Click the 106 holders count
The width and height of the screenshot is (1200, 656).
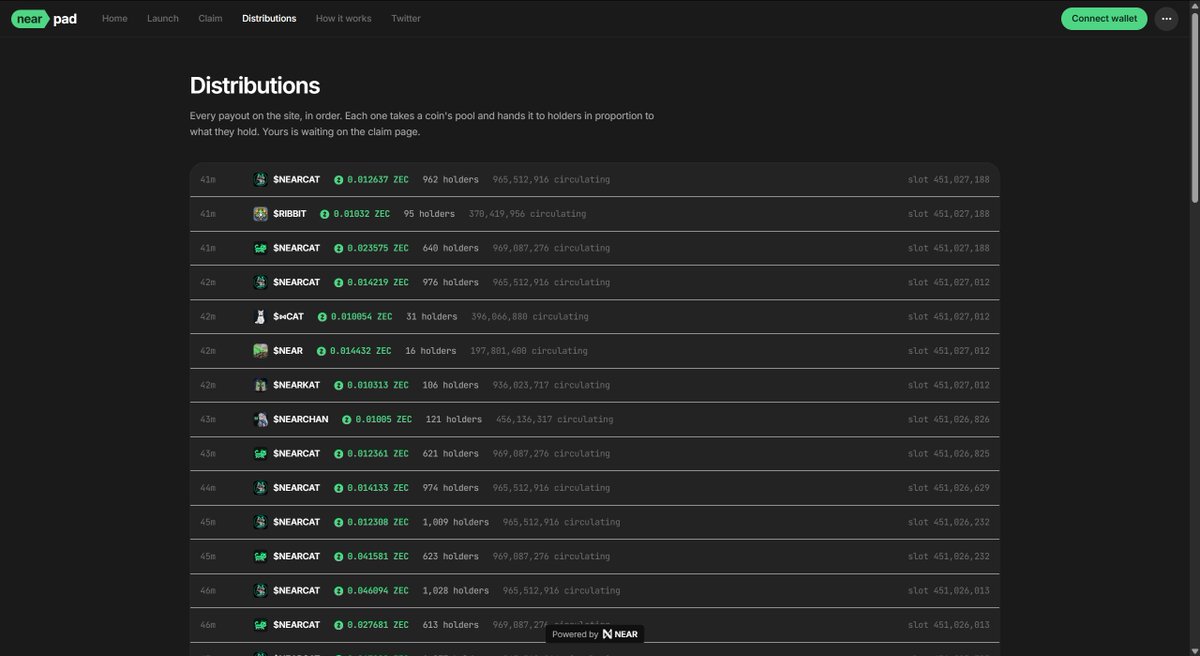(451, 385)
